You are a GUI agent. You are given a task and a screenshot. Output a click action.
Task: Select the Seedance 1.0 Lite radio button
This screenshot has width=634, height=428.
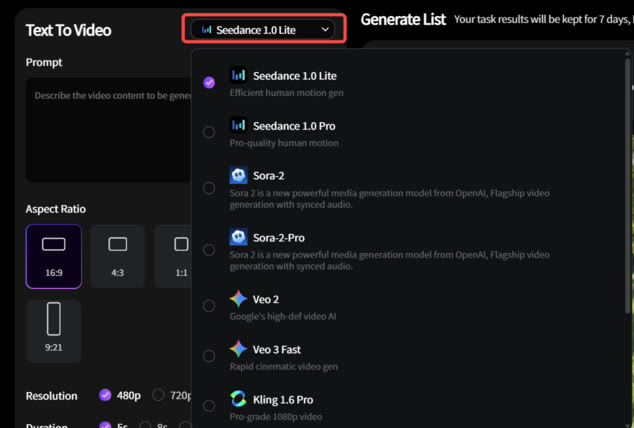pyautogui.click(x=209, y=82)
